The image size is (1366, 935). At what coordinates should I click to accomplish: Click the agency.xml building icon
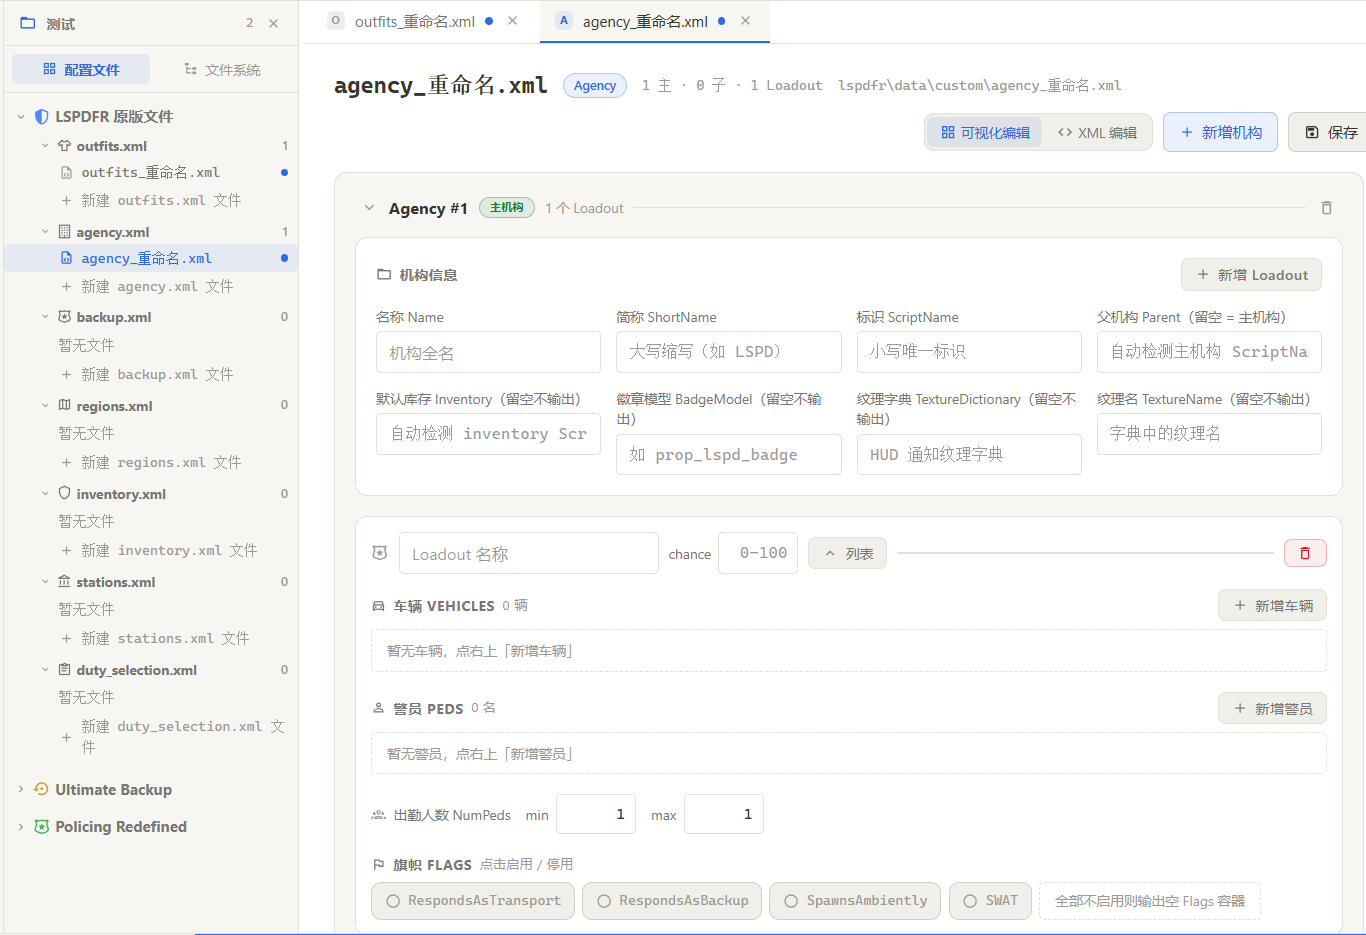[64, 232]
